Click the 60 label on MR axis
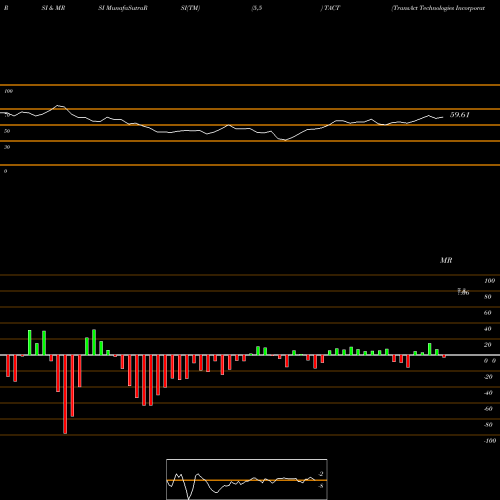Screen dimensions: 500x500 [488, 313]
